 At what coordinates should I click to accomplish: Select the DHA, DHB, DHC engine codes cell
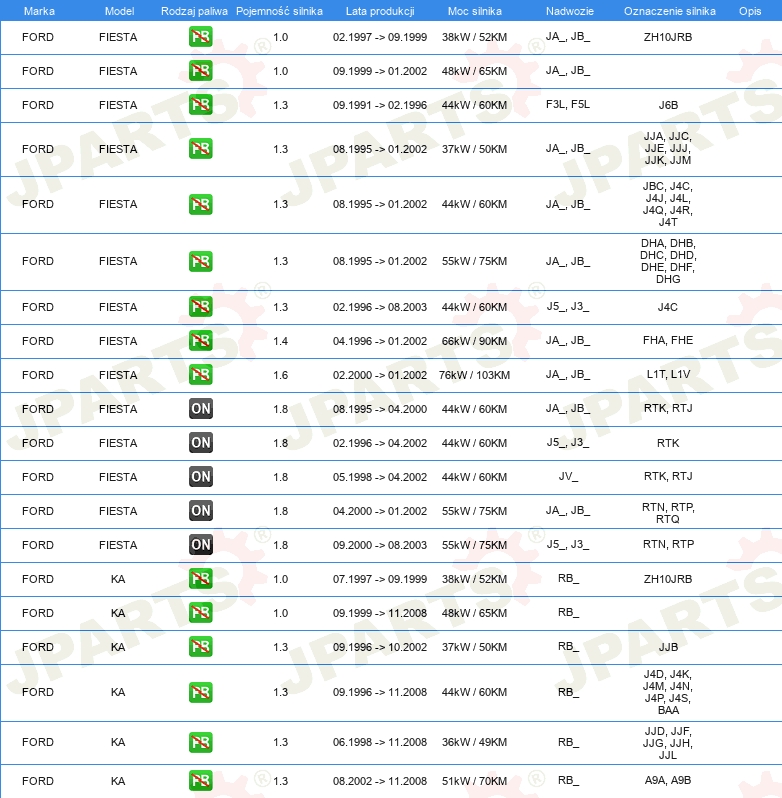click(668, 261)
